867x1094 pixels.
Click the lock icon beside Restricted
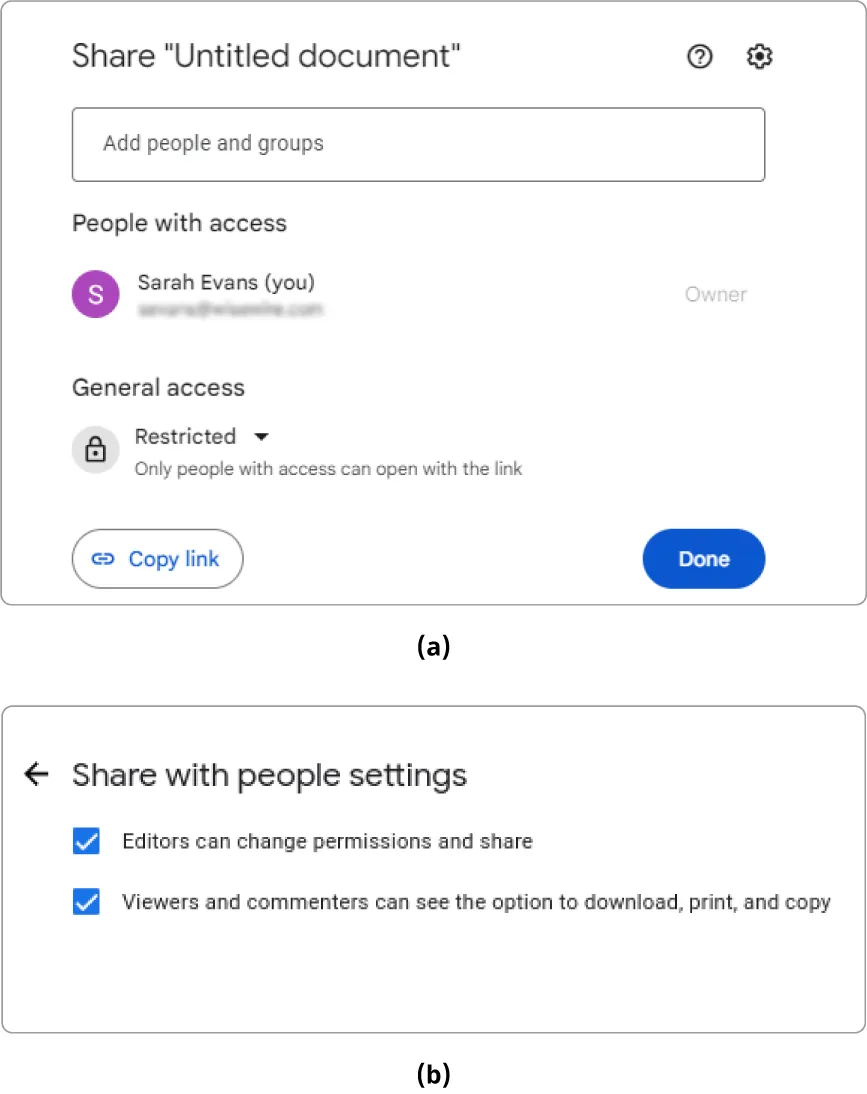click(x=95, y=450)
